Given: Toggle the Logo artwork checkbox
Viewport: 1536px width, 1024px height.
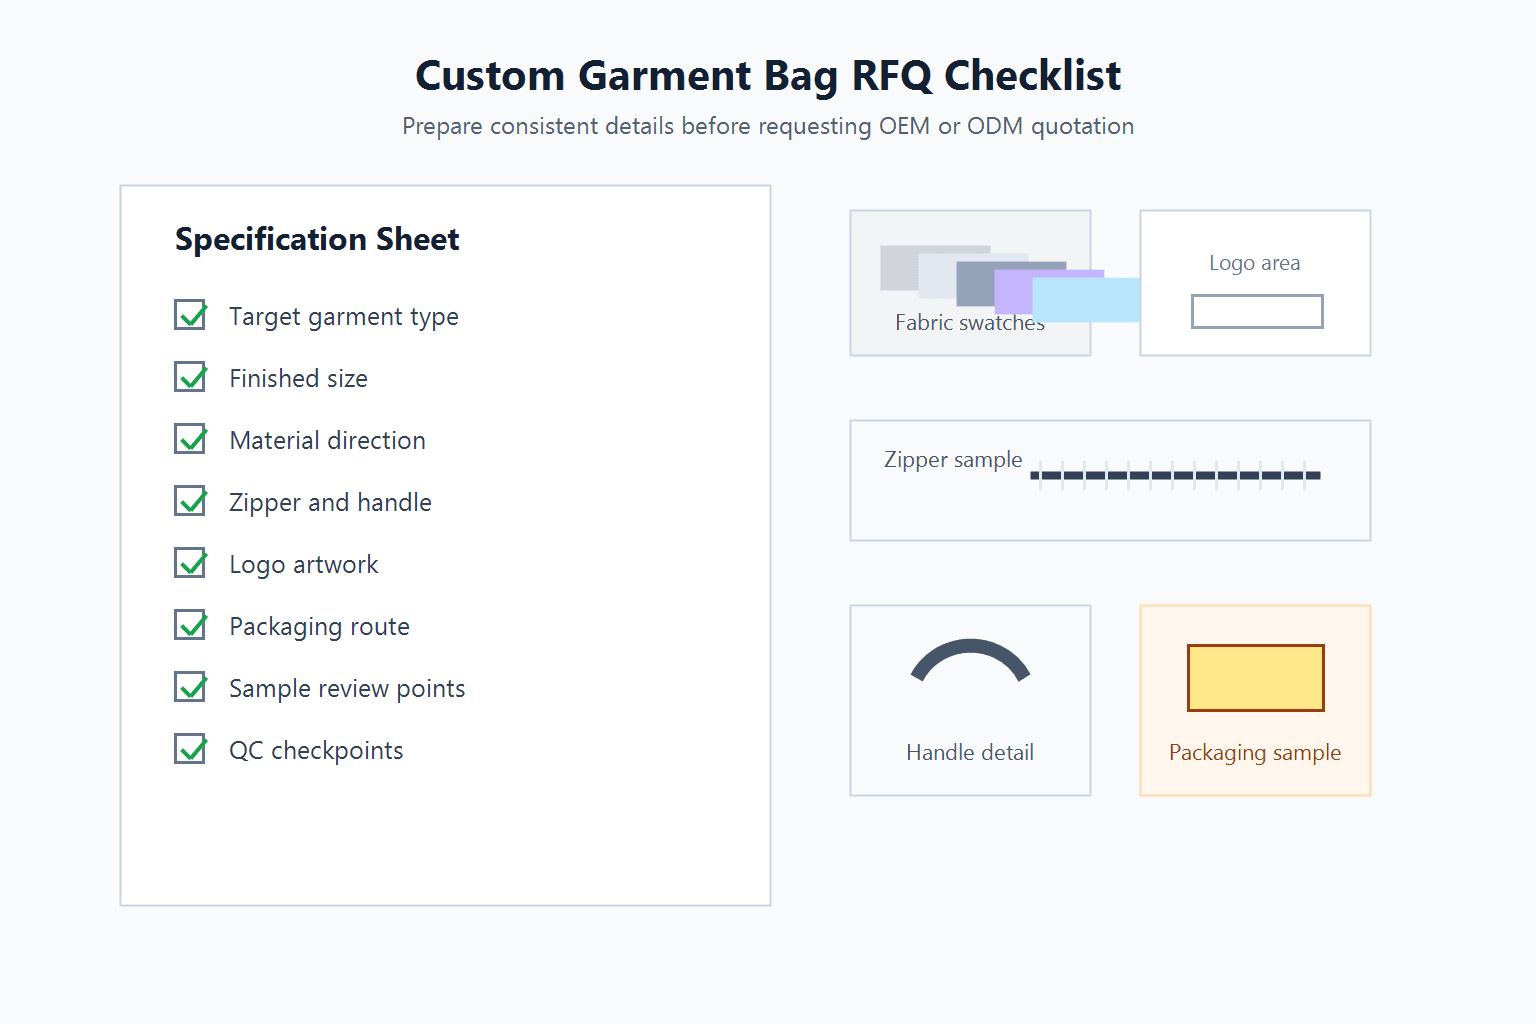Looking at the screenshot, I should (x=190, y=563).
